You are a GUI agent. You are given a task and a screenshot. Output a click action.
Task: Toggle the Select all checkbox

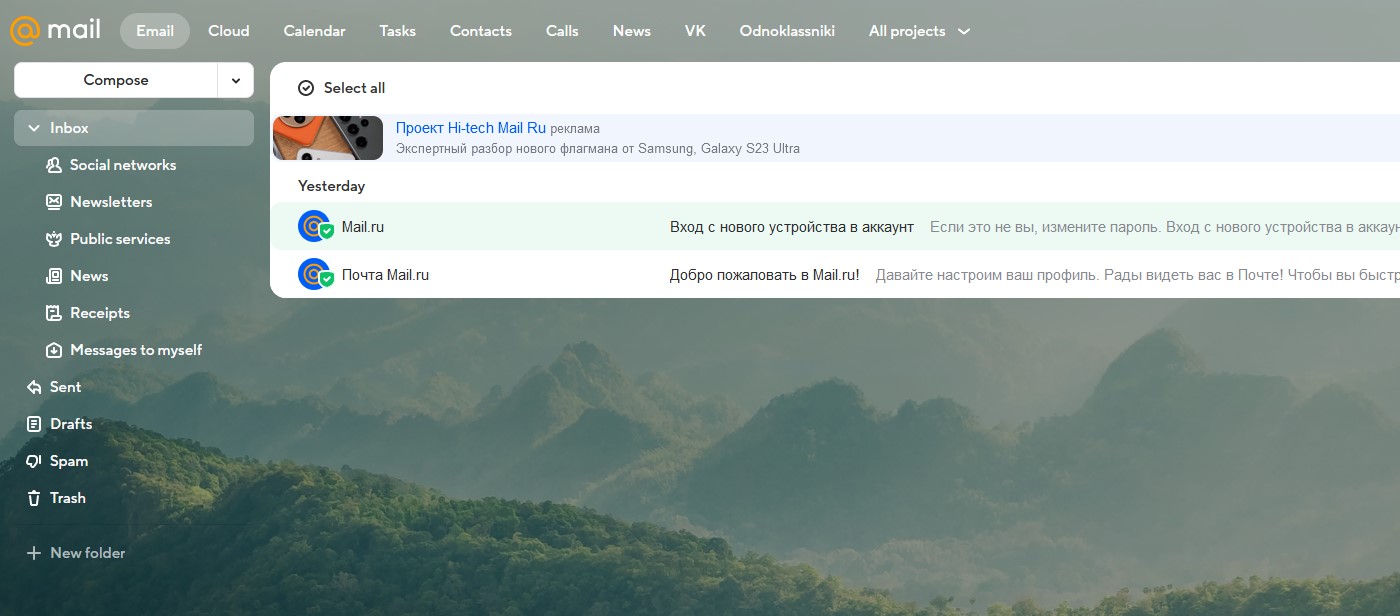point(307,88)
